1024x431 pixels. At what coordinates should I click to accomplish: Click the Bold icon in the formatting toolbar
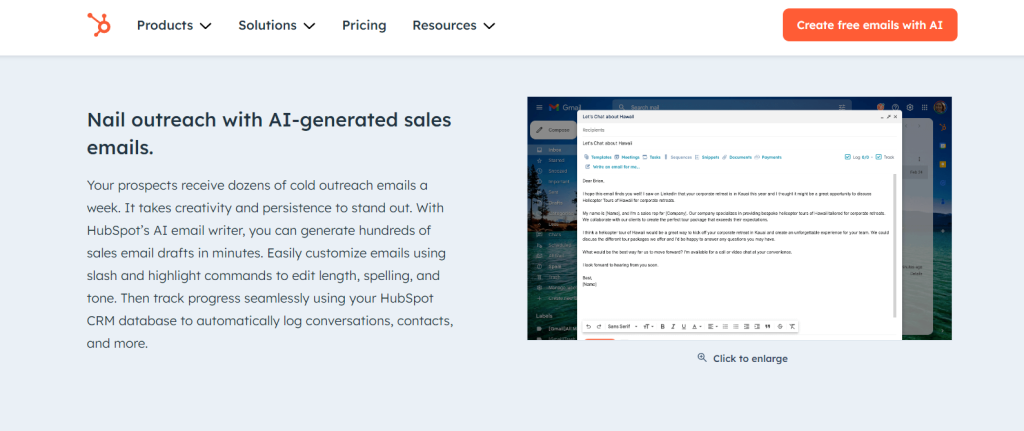coord(663,326)
